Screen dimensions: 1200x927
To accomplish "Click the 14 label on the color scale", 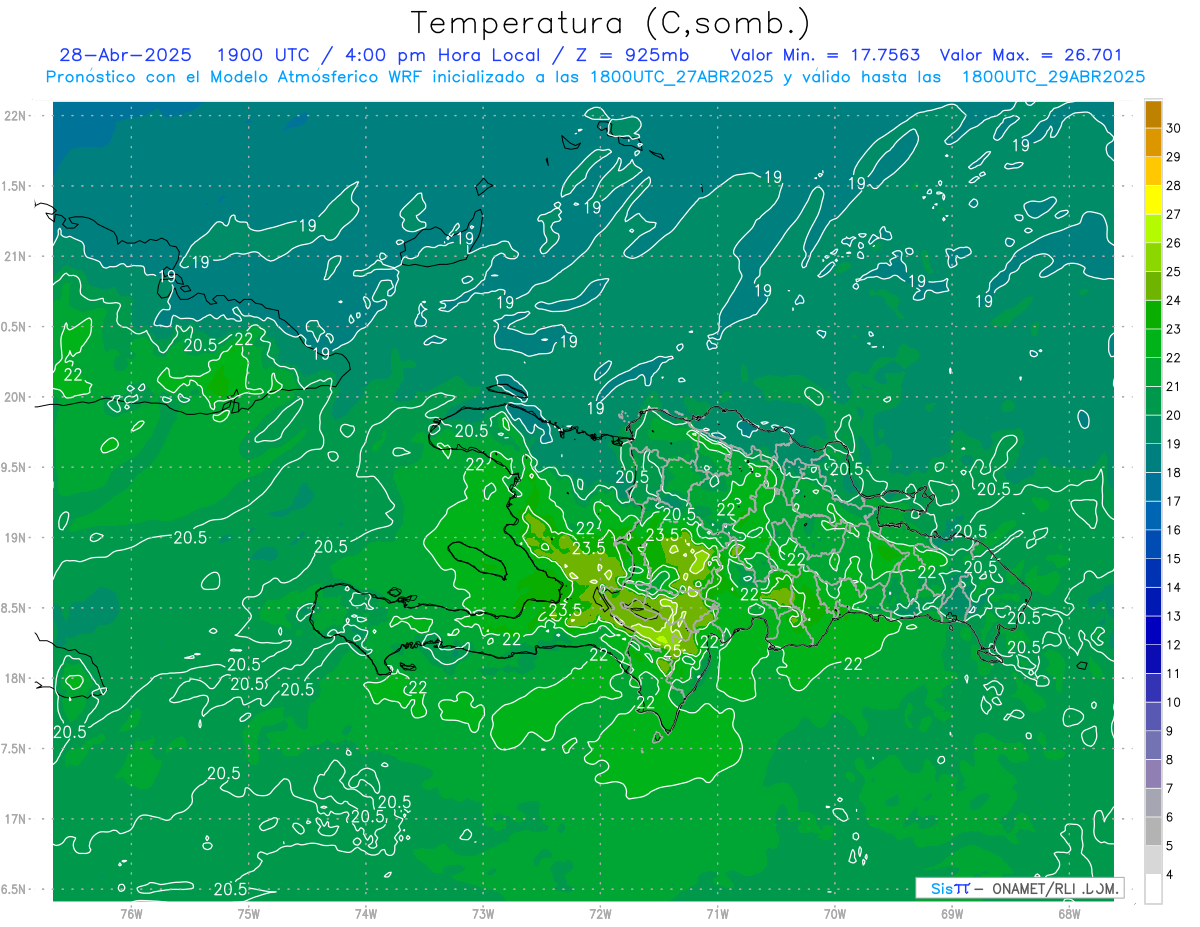I will [x=1175, y=587].
